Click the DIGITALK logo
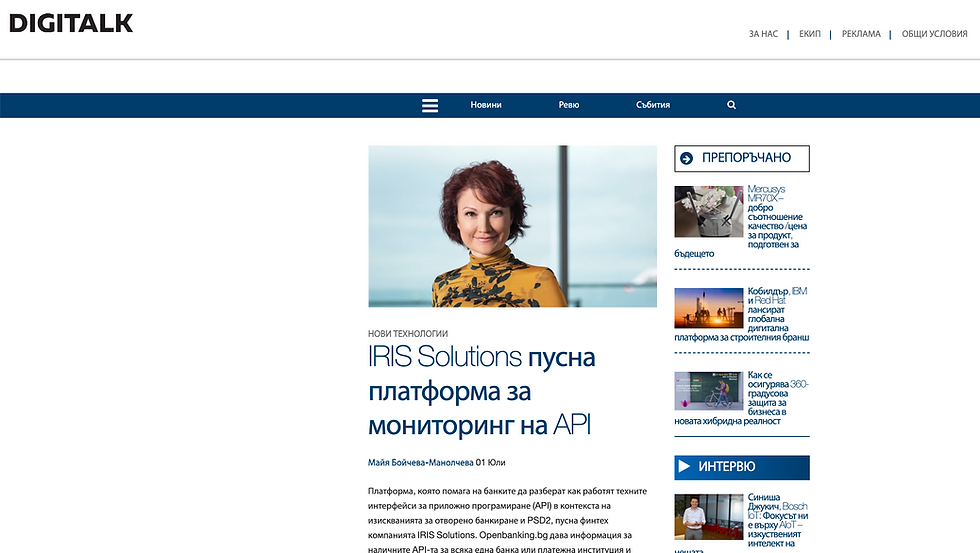The height and width of the screenshot is (553, 980). click(x=71, y=24)
